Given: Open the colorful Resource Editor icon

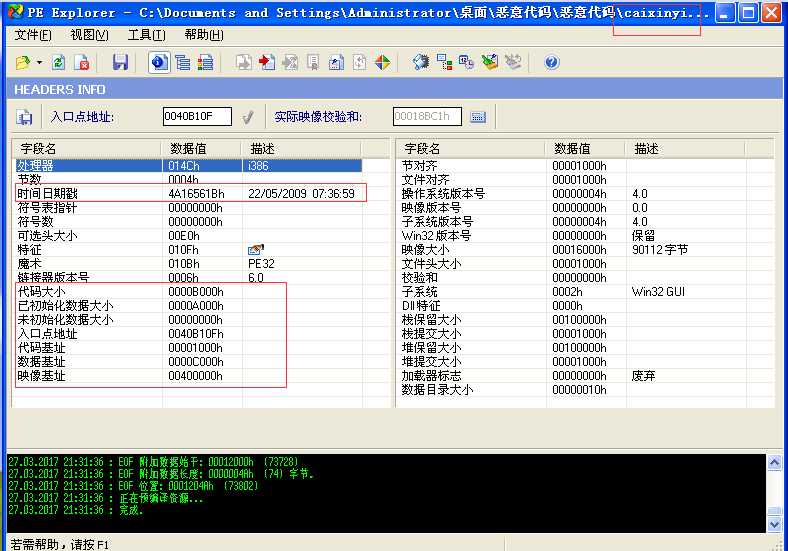Looking at the screenshot, I should pyautogui.click(x=382, y=62).
